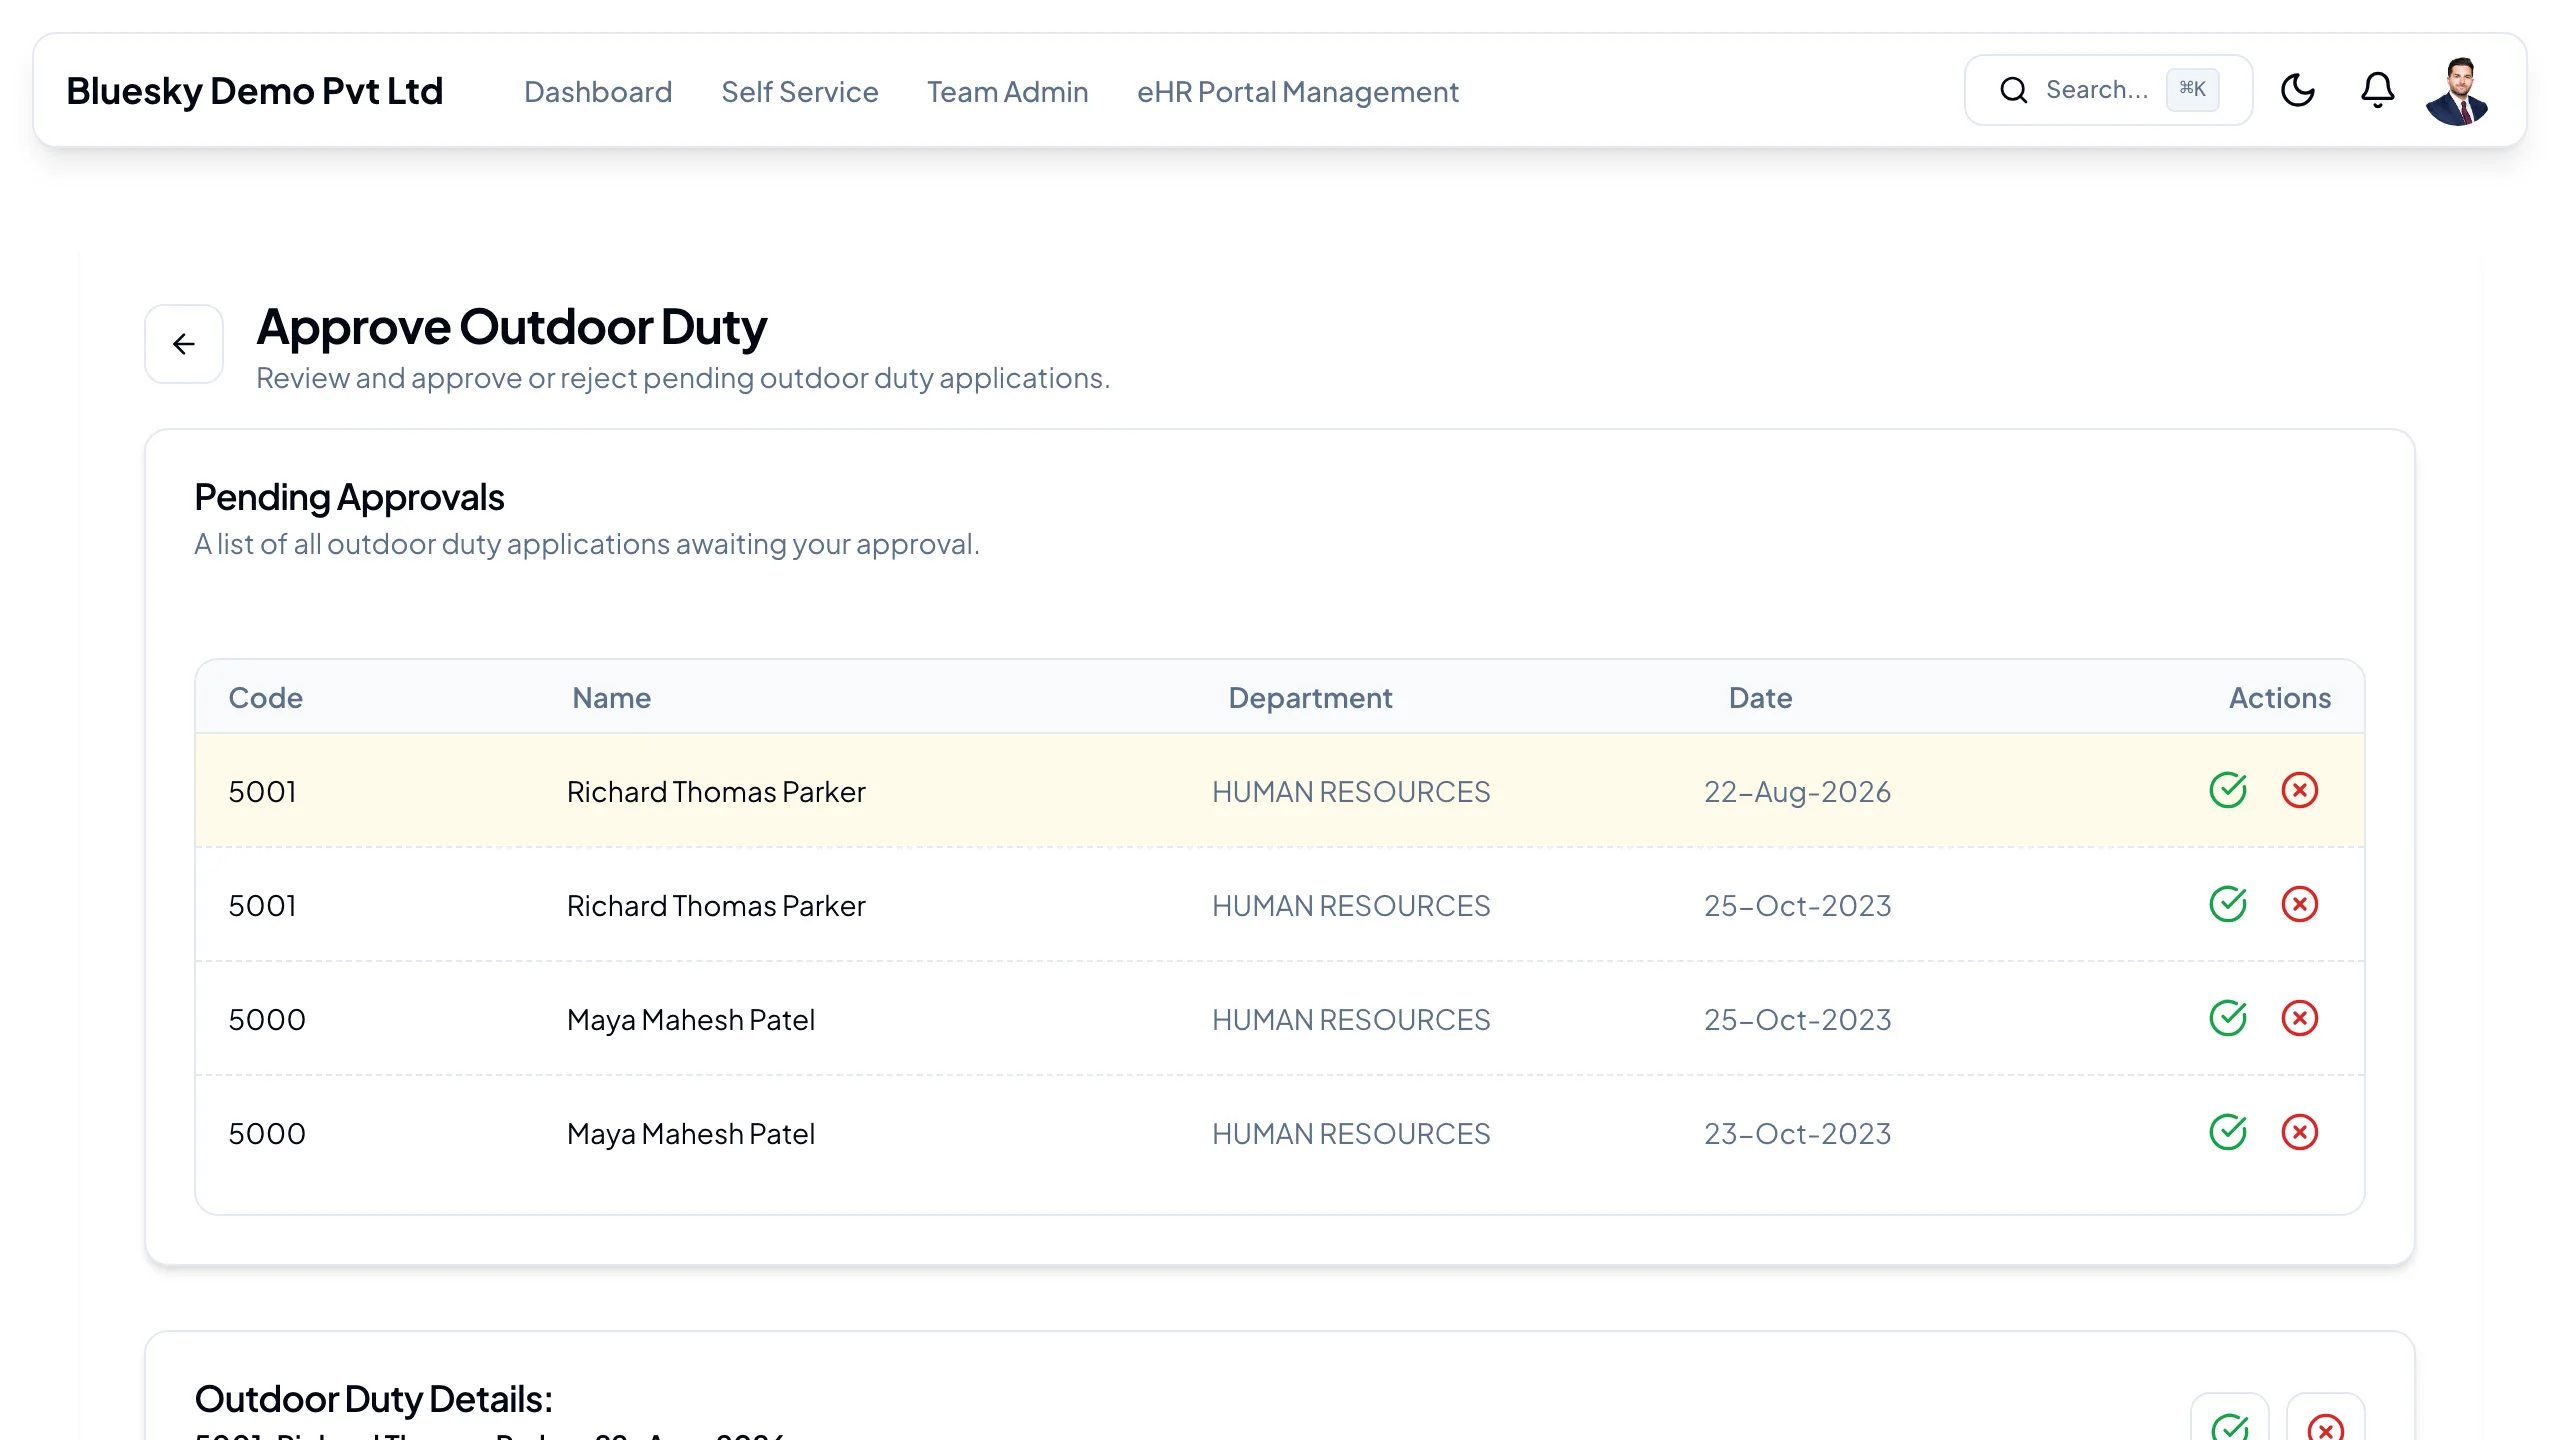Image resolution: width=2560 pixels, height=1440 pixels.
Task: Click the Name column header
Action: pyautogui.click(x=611, y=697)
